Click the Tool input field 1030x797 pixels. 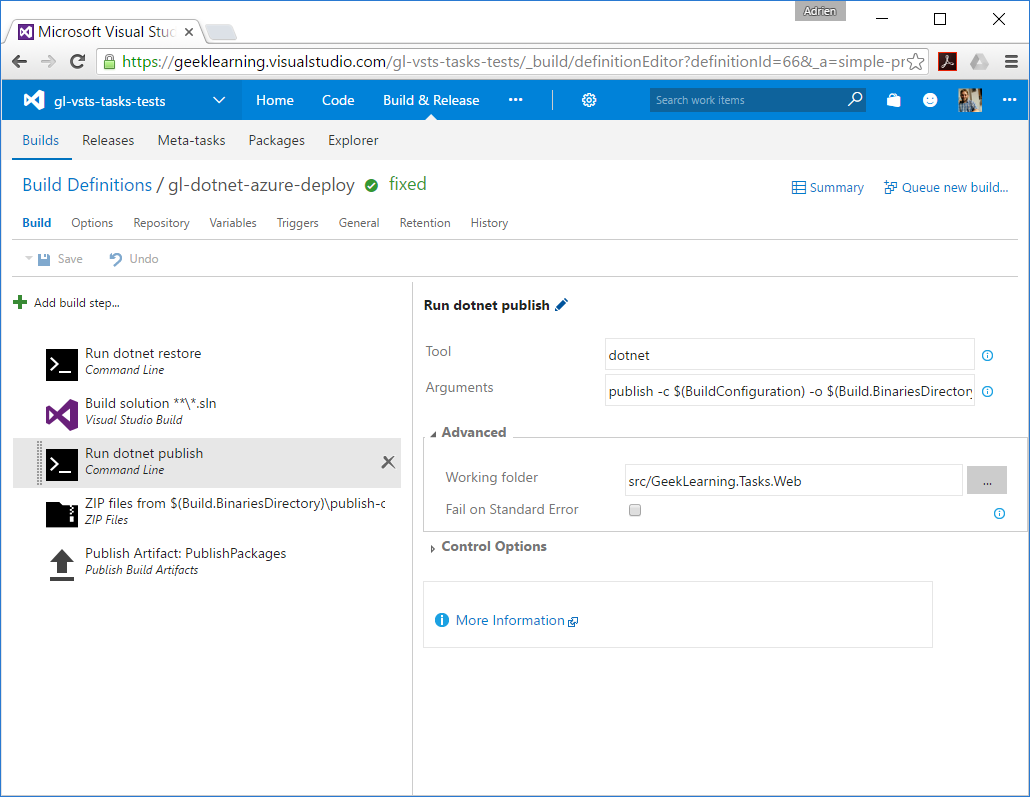click(790, 355)
